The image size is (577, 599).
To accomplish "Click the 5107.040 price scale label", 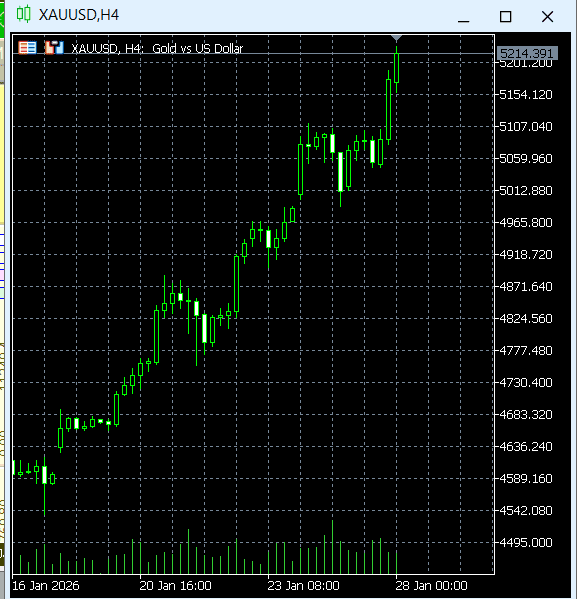I will (526, 126).
